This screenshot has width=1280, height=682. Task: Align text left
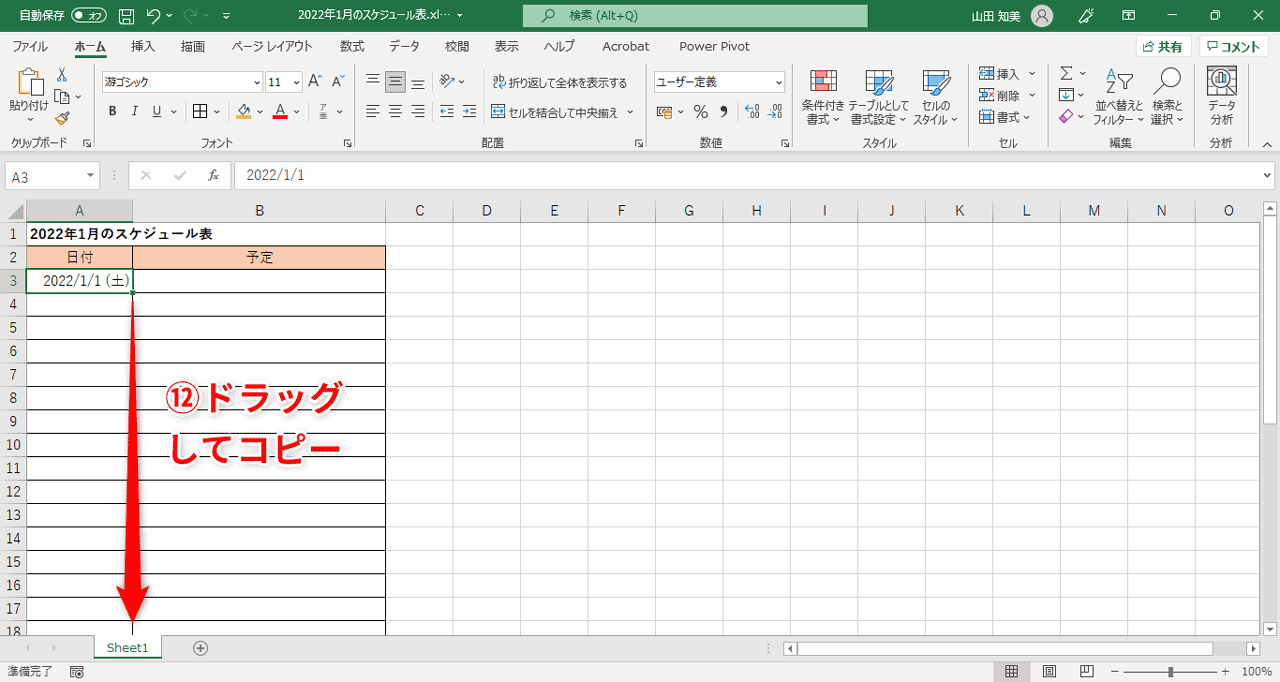[373, 111]
